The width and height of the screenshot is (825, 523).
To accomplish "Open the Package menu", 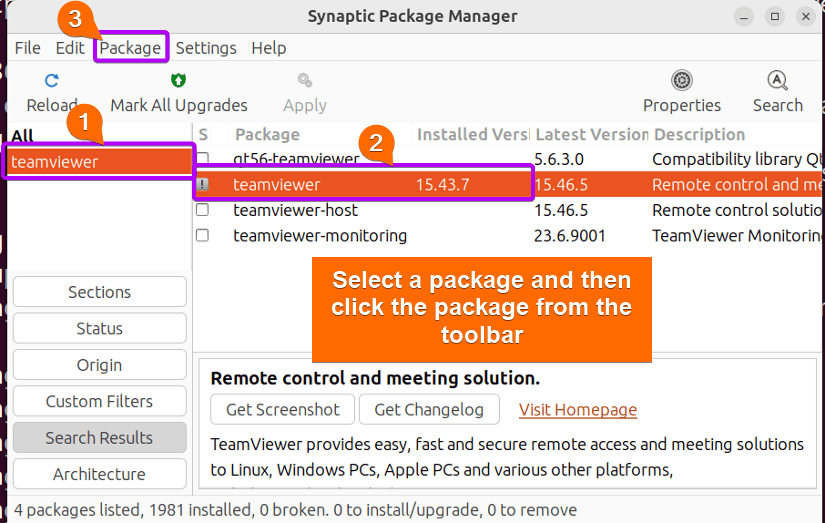I will (x=130, y=48).
